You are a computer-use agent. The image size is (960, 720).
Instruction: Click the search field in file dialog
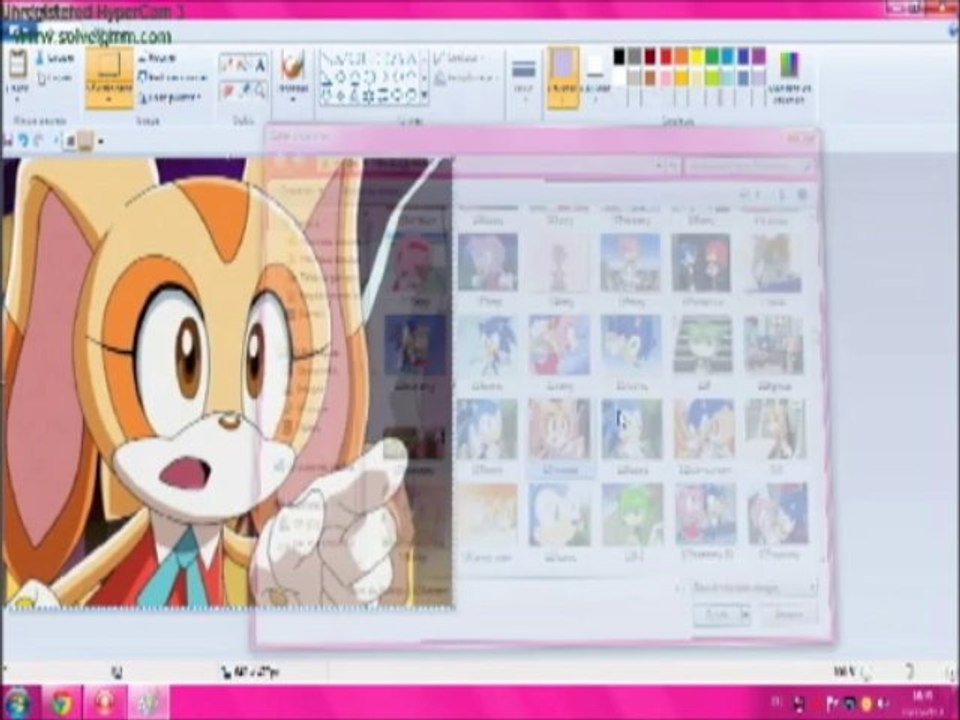pyautogui.click(x=748, y=166)
